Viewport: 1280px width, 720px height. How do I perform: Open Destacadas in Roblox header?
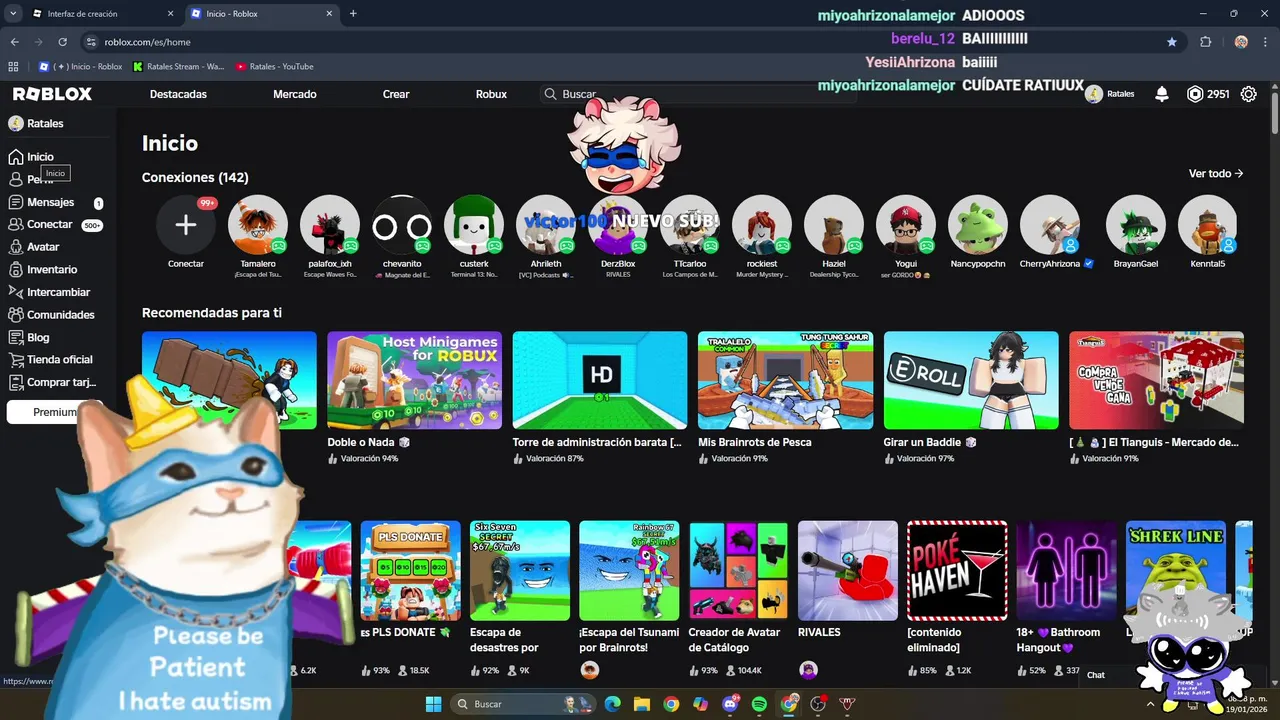[x=178, y=94]
